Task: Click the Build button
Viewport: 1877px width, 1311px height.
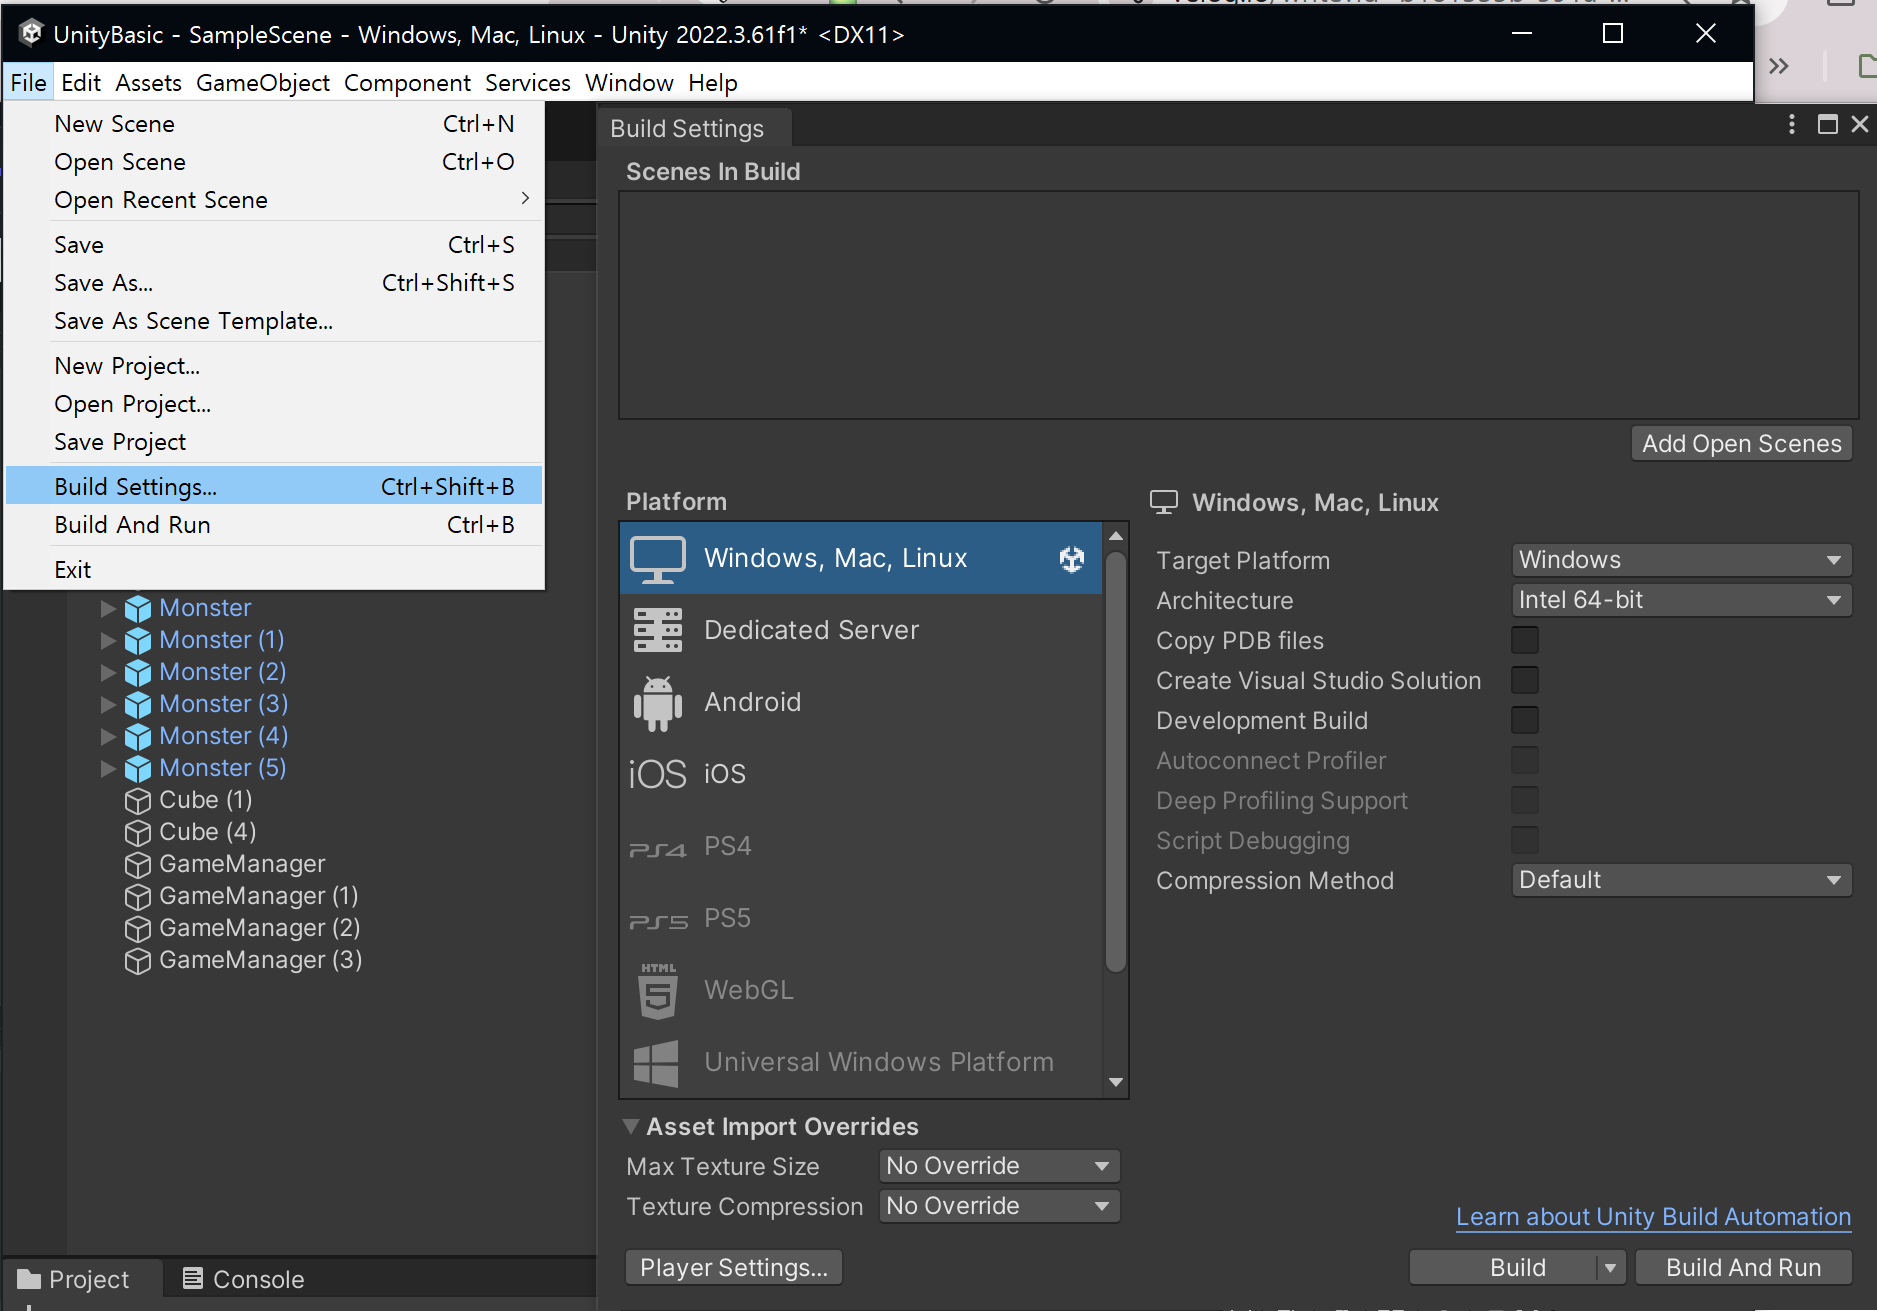Action: (x=1504, y=1268)
